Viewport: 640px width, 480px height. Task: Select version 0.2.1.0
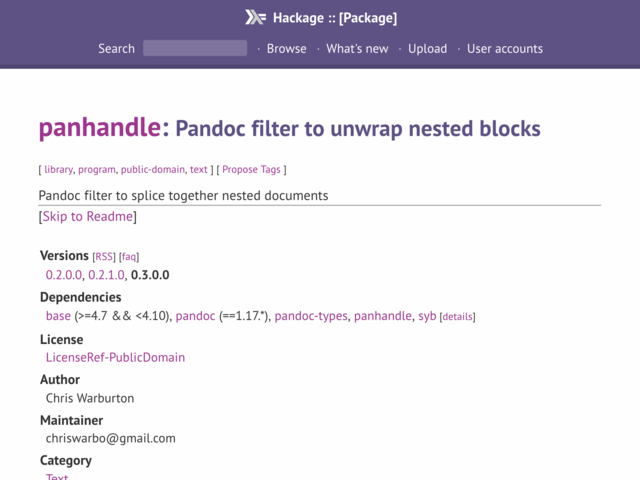coord(106,275)
